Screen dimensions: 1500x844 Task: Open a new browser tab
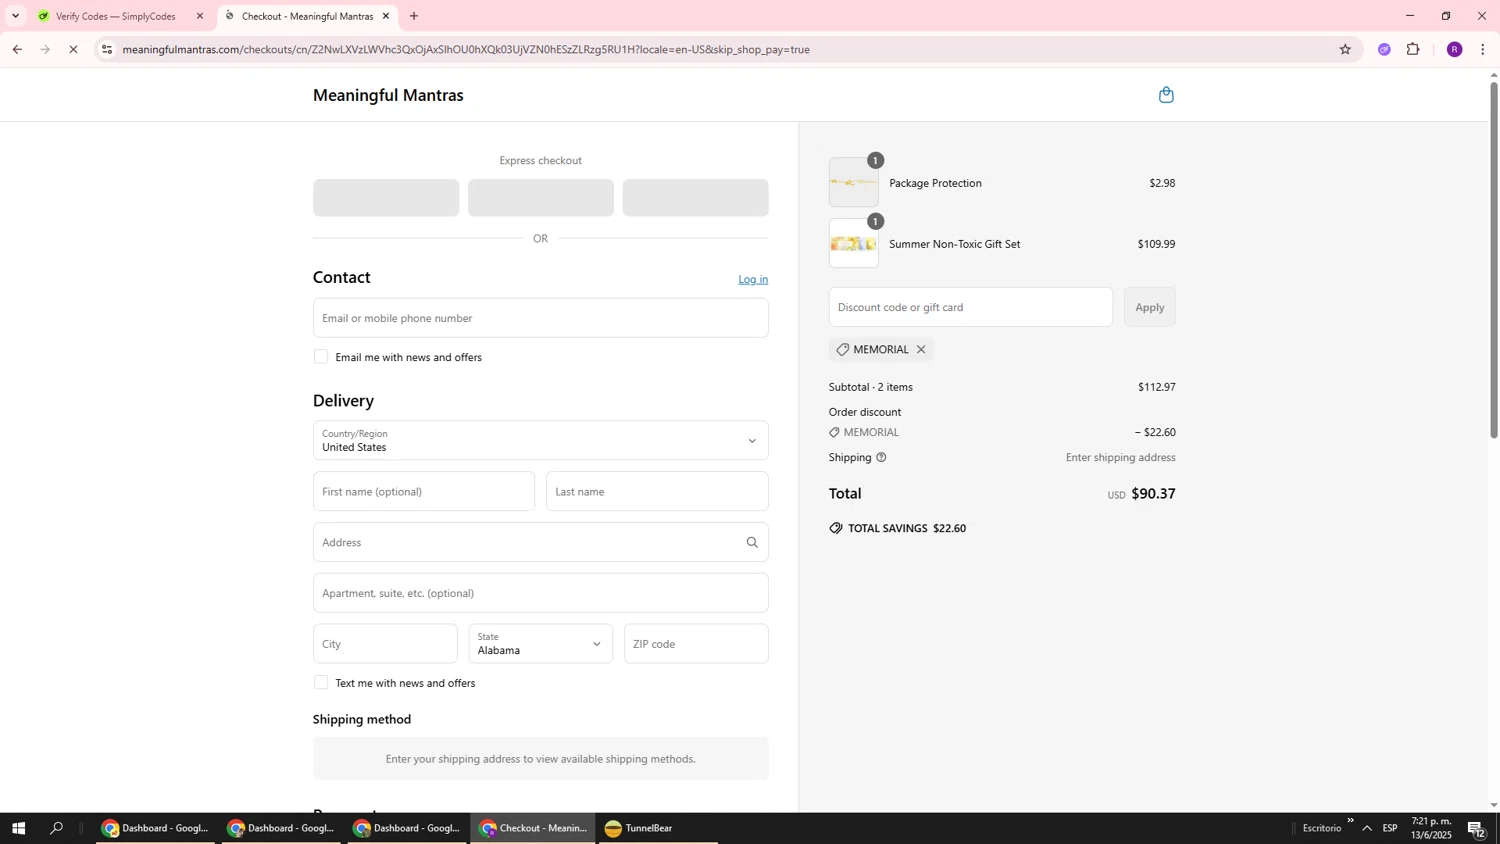[414, 16]
